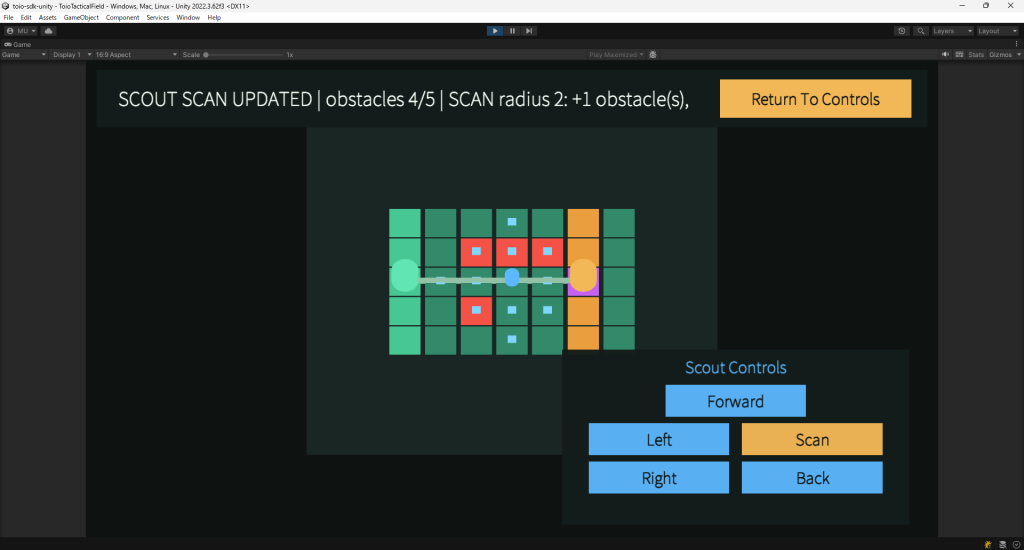1024x550 pixels.
Task: Open the Assets menu
Action: [x=47, y=18]
